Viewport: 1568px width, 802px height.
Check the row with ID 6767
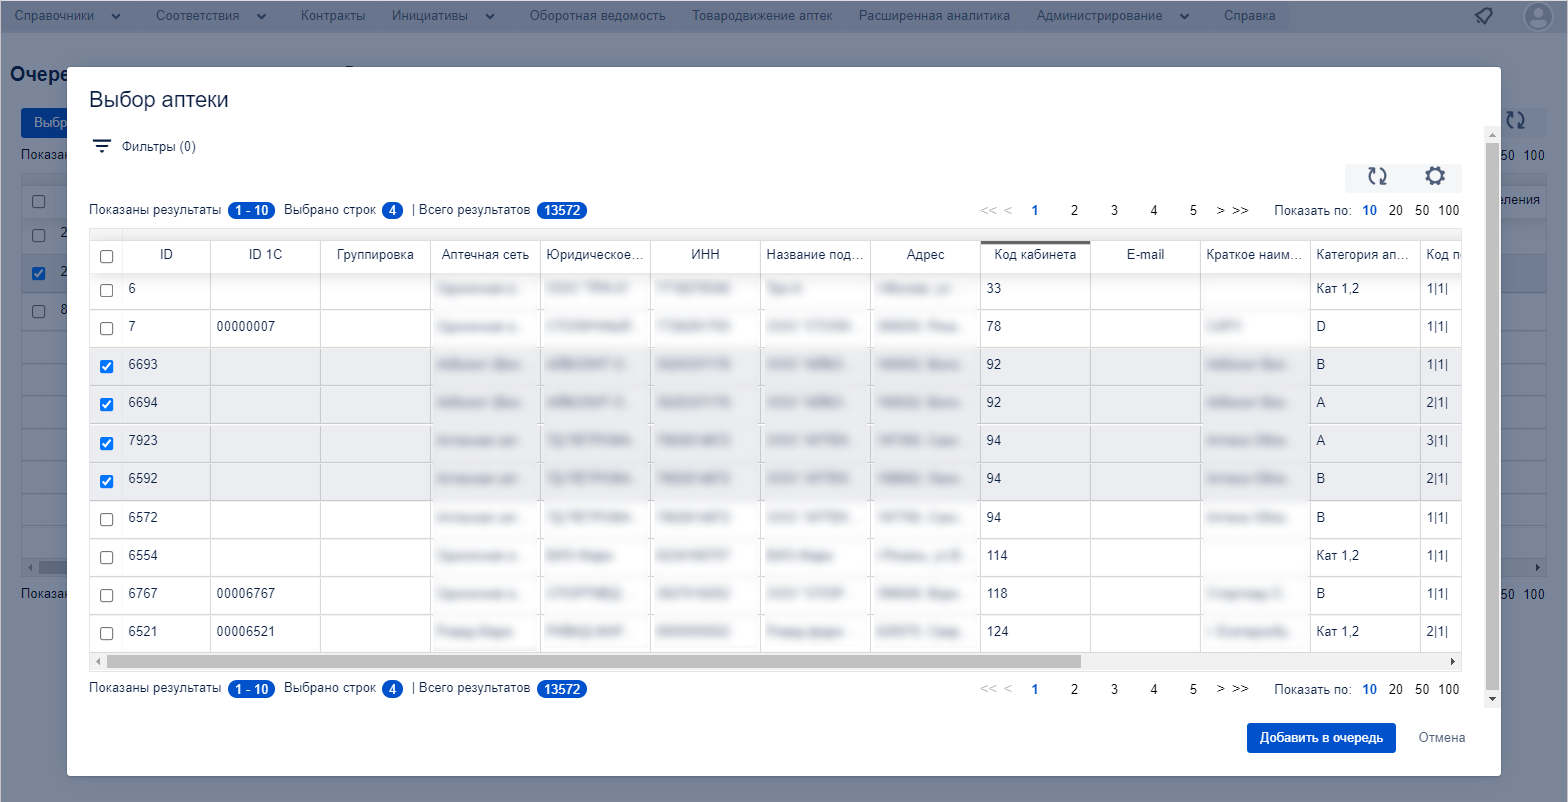click(x=107, y=595)
